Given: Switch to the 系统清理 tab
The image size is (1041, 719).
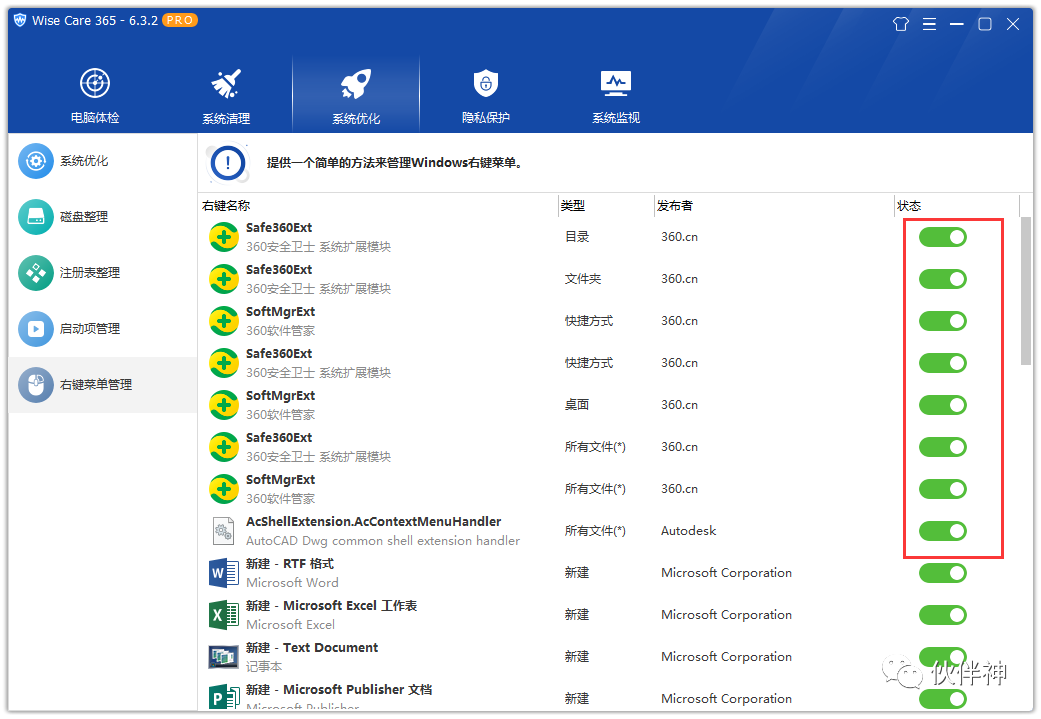Looking at the screenshot, I should pos(226,95).
